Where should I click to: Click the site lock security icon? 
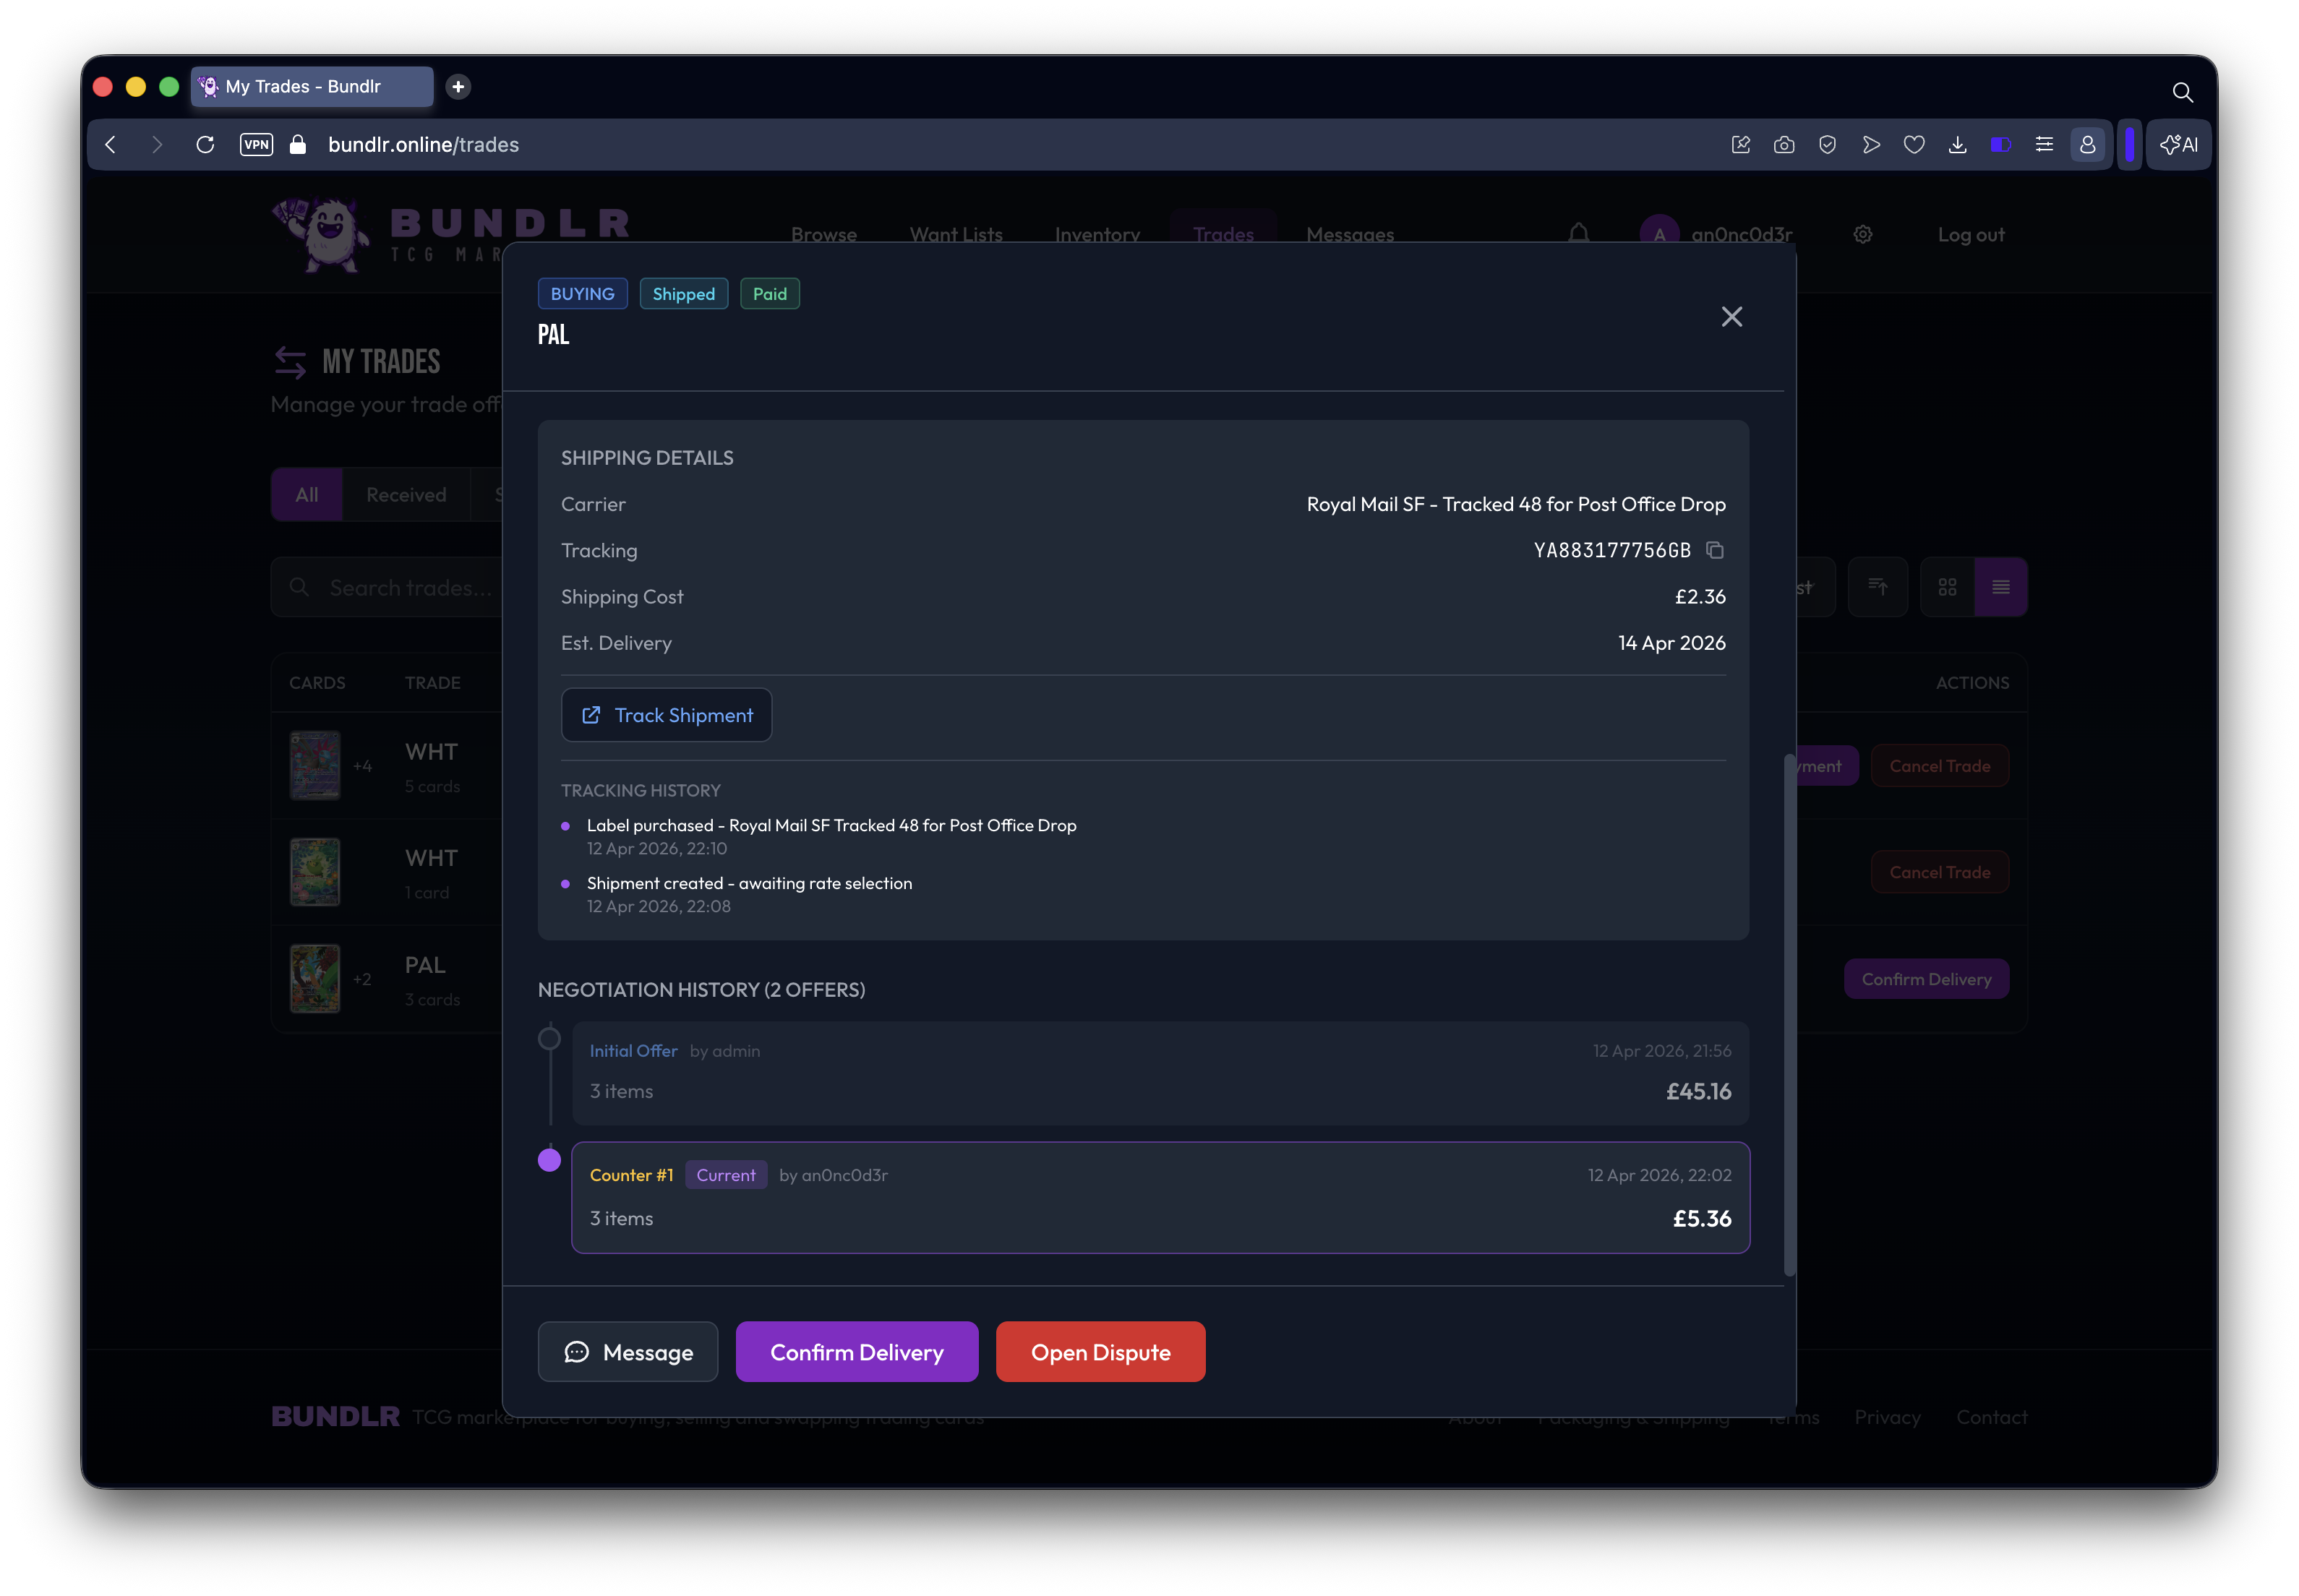point(297,145)
